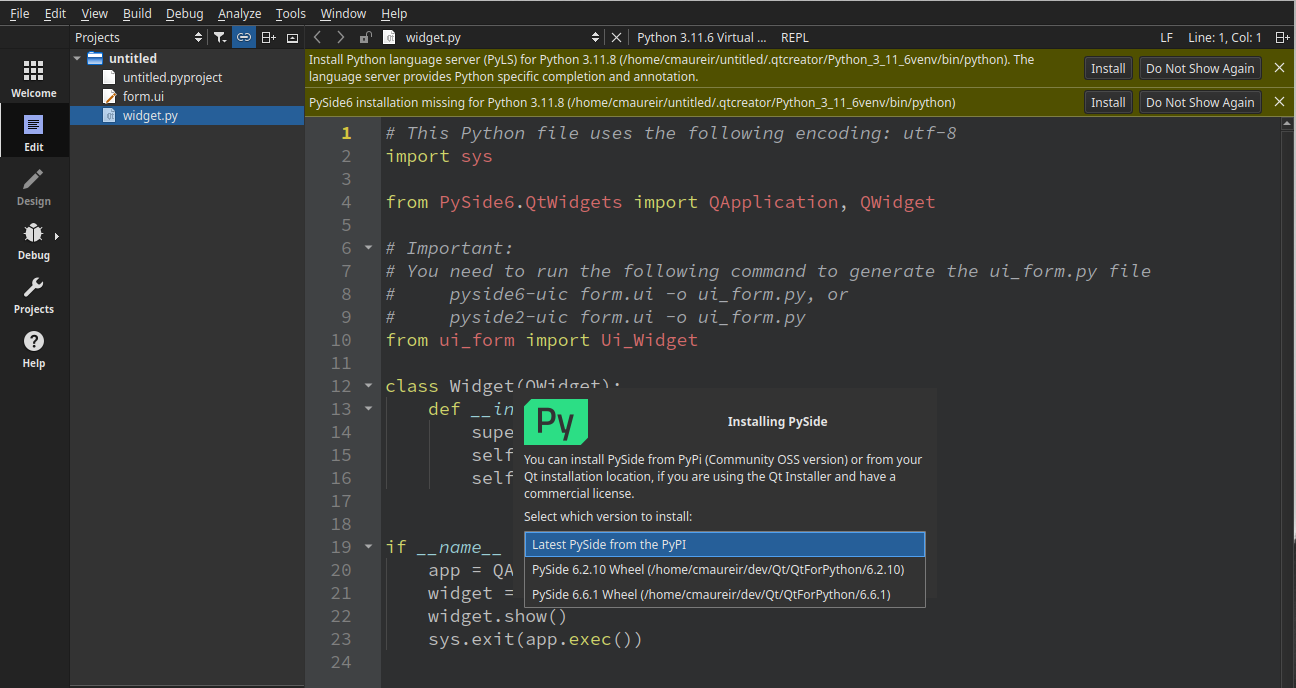Screen dimensions: 1296x688
Task: Toggle the read-only lock for widget.py
Action: [x=366, y=37]
